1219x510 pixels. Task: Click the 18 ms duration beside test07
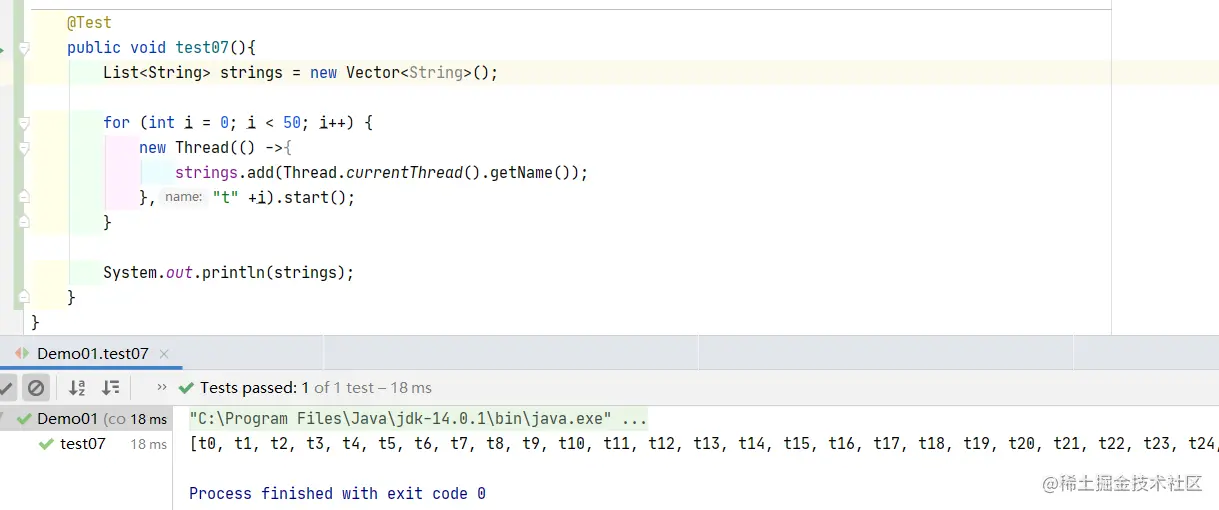148,444
